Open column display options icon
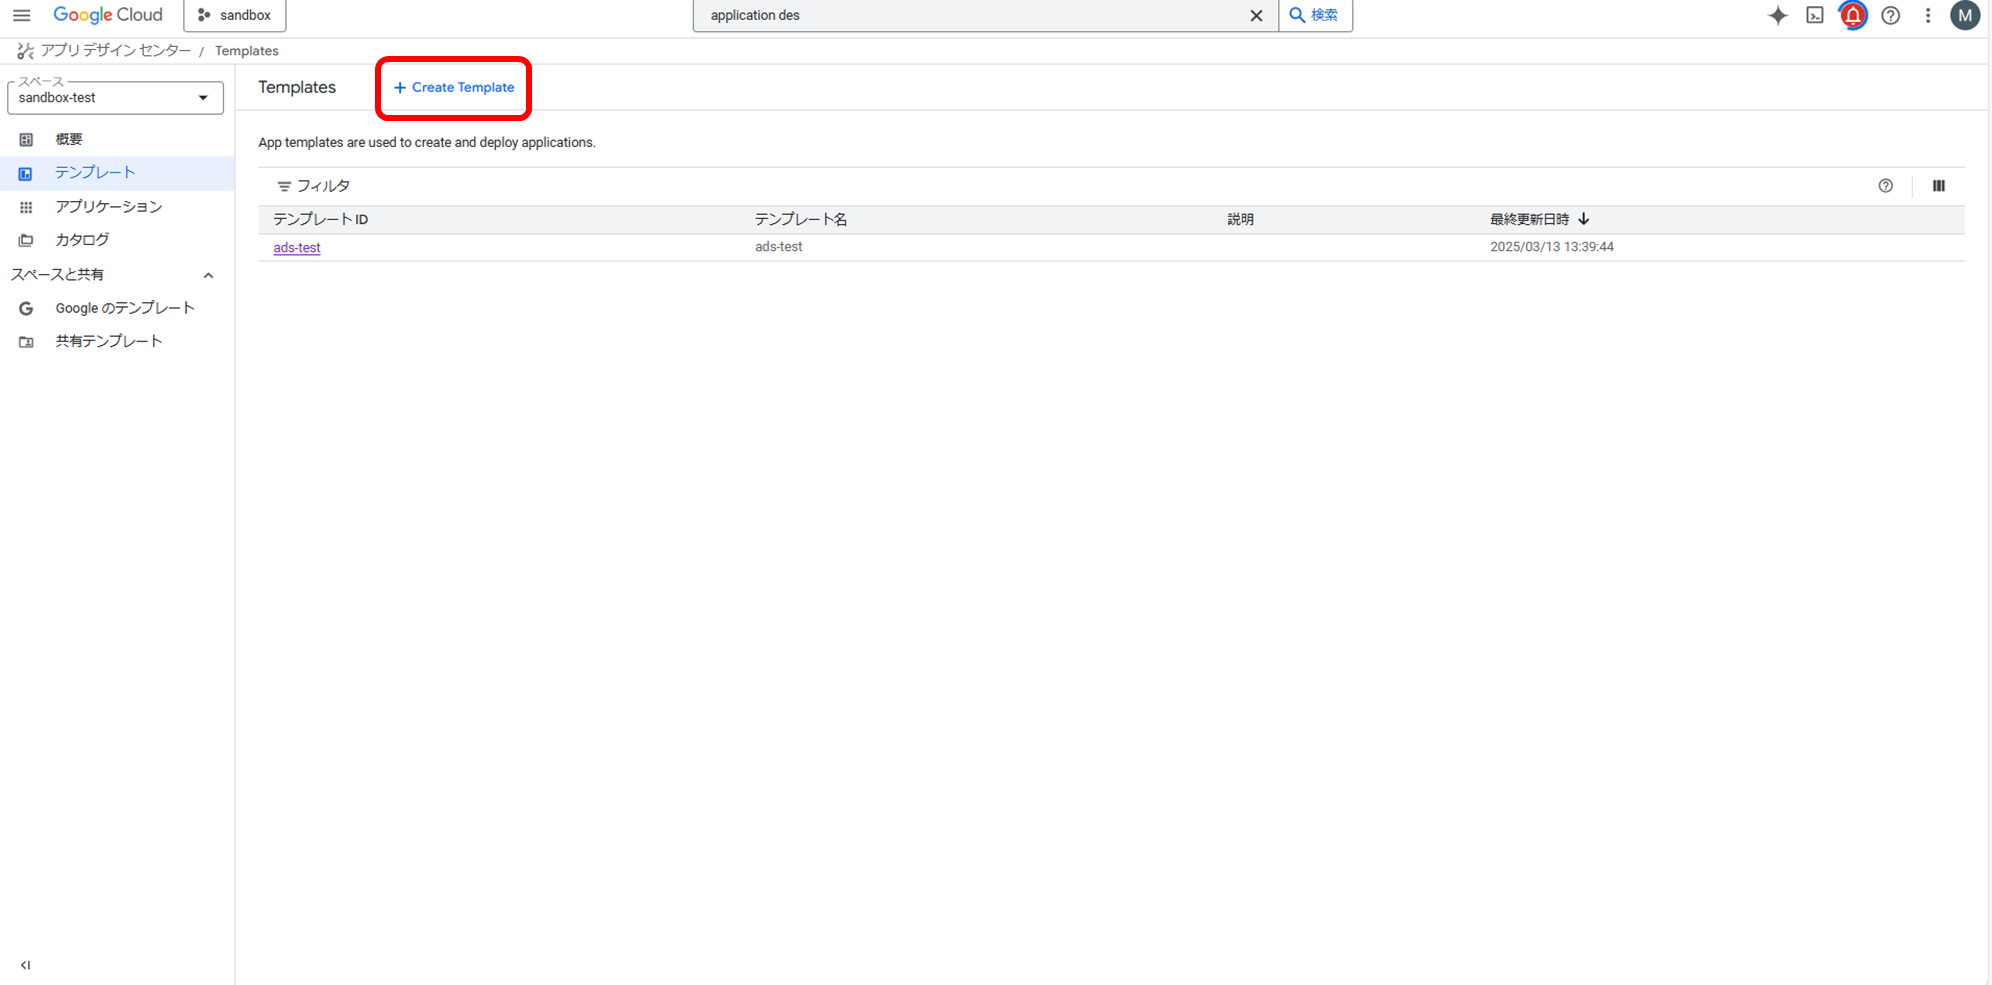The height and width of the screenshot is (985, 1992). tap(1939, 186)
